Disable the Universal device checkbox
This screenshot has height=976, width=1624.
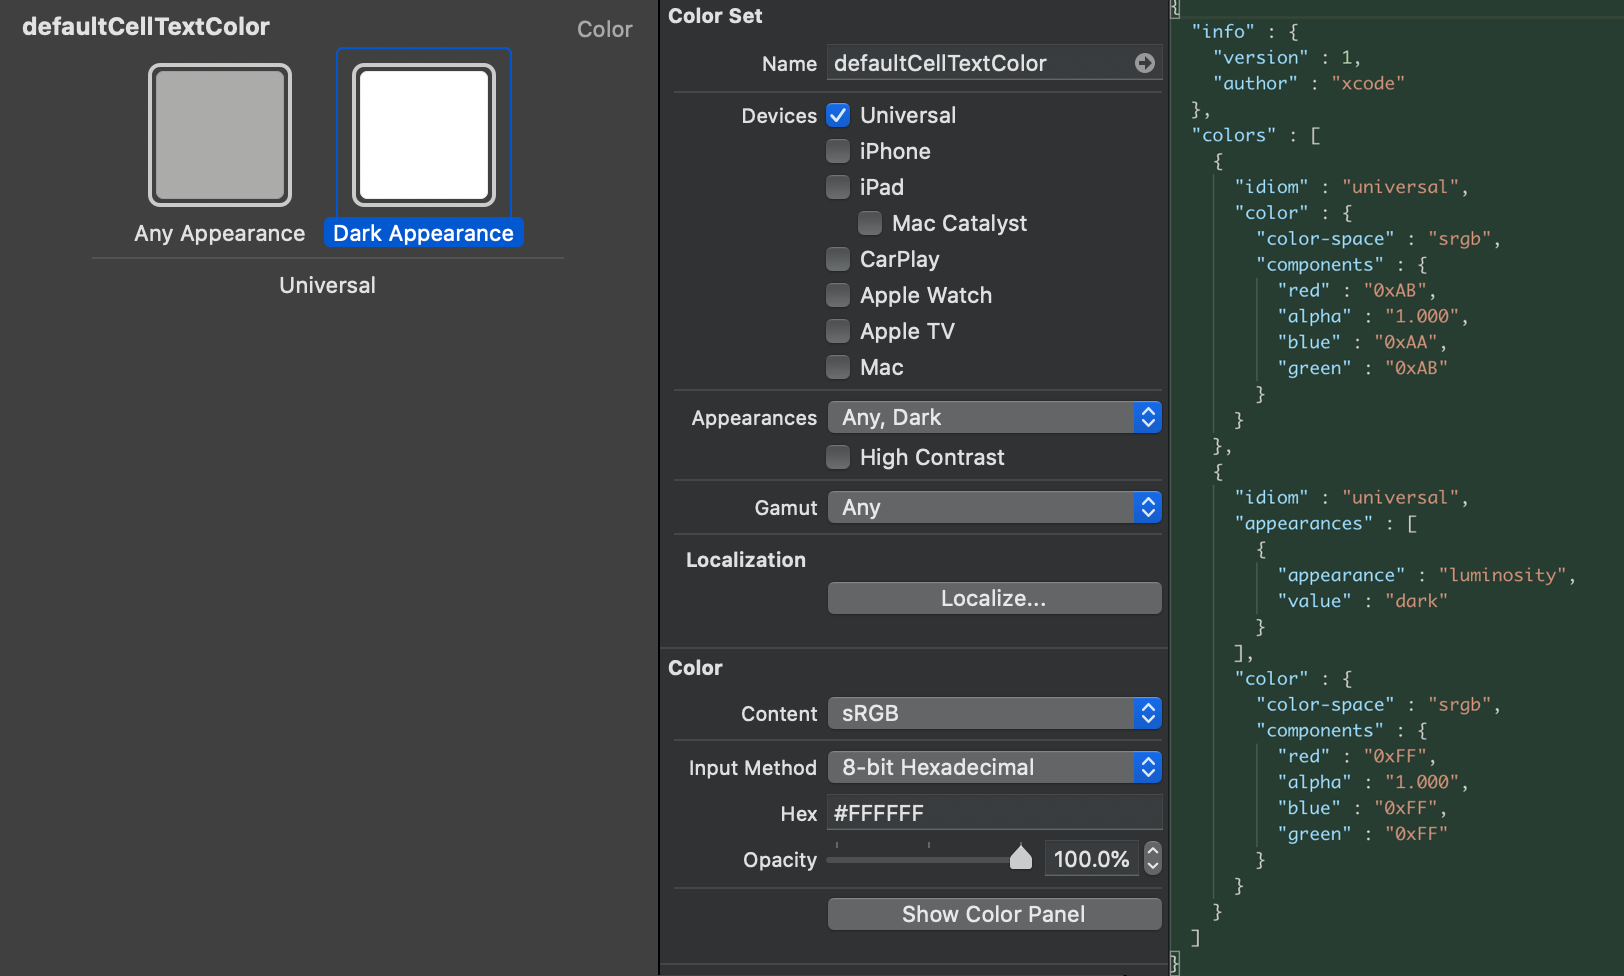click(x=838, y=115)
